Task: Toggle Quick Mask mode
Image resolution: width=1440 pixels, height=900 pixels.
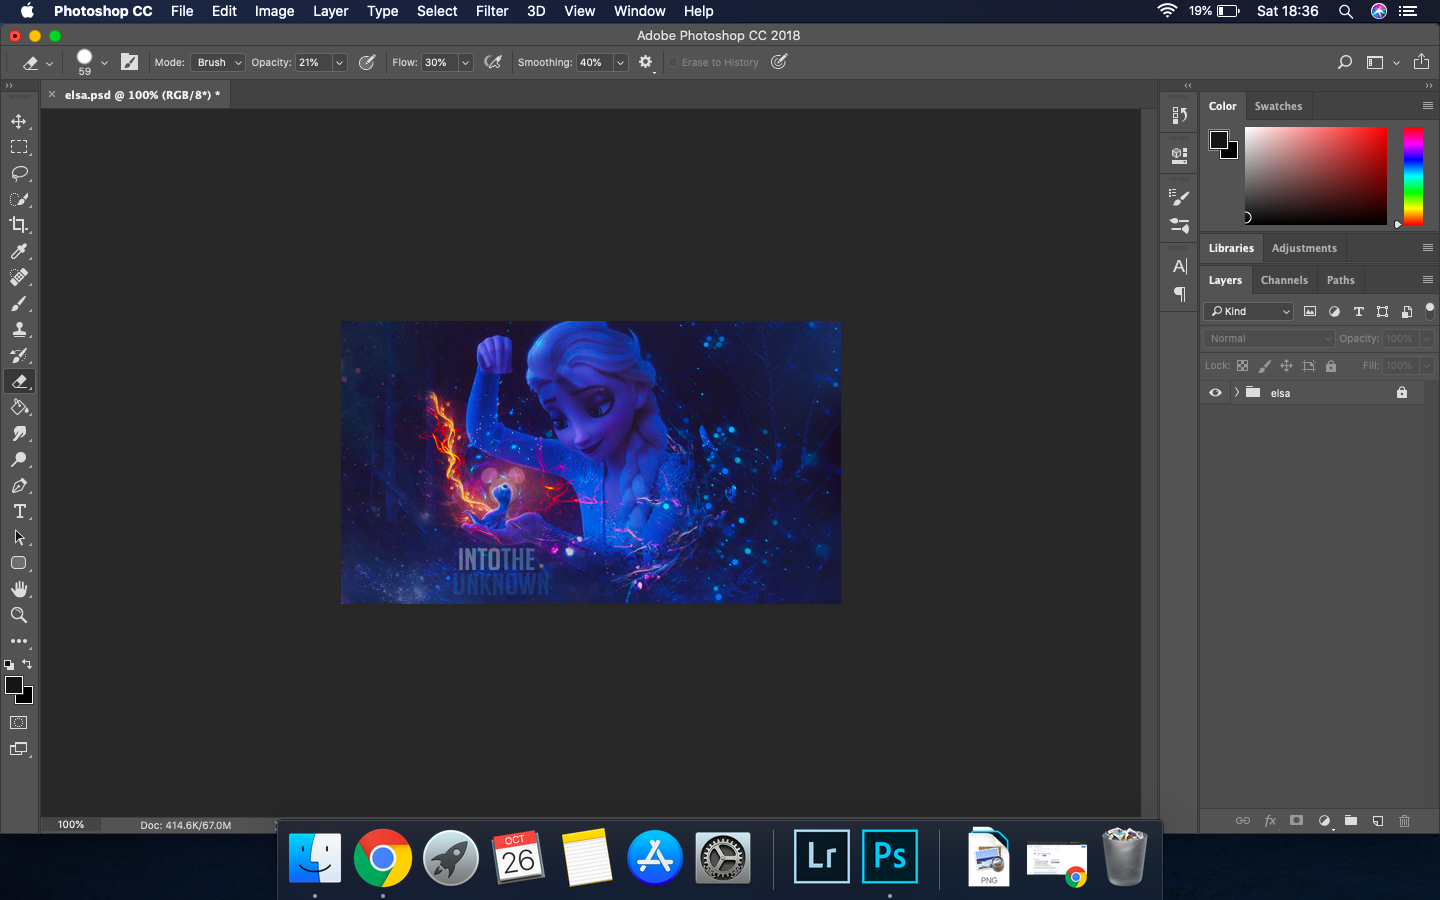Action: tap(19, 722)
